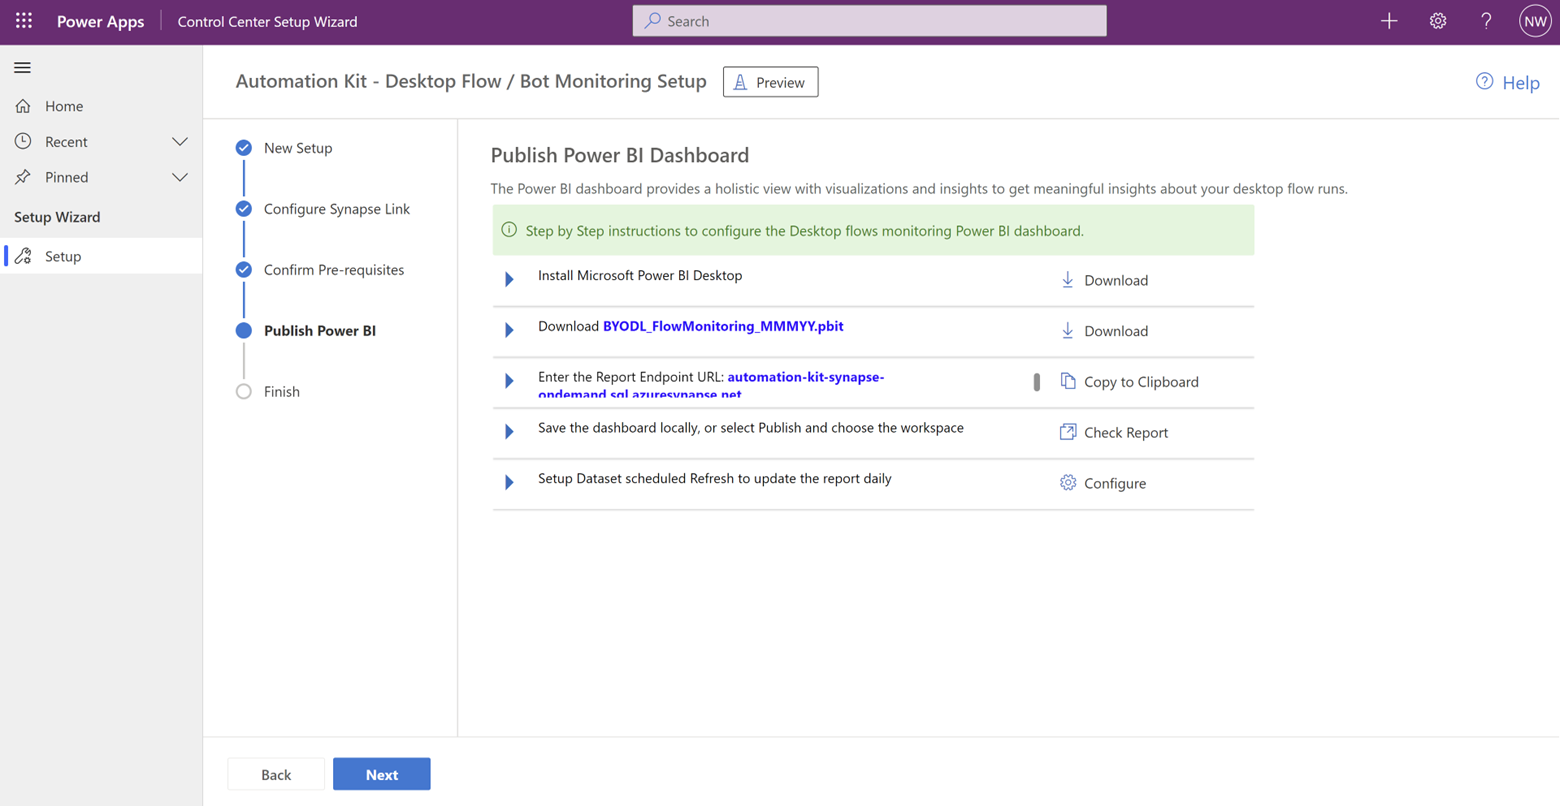Select Configure Synapse Link step checkmark

pyautogui.click(x=243, y=209)
